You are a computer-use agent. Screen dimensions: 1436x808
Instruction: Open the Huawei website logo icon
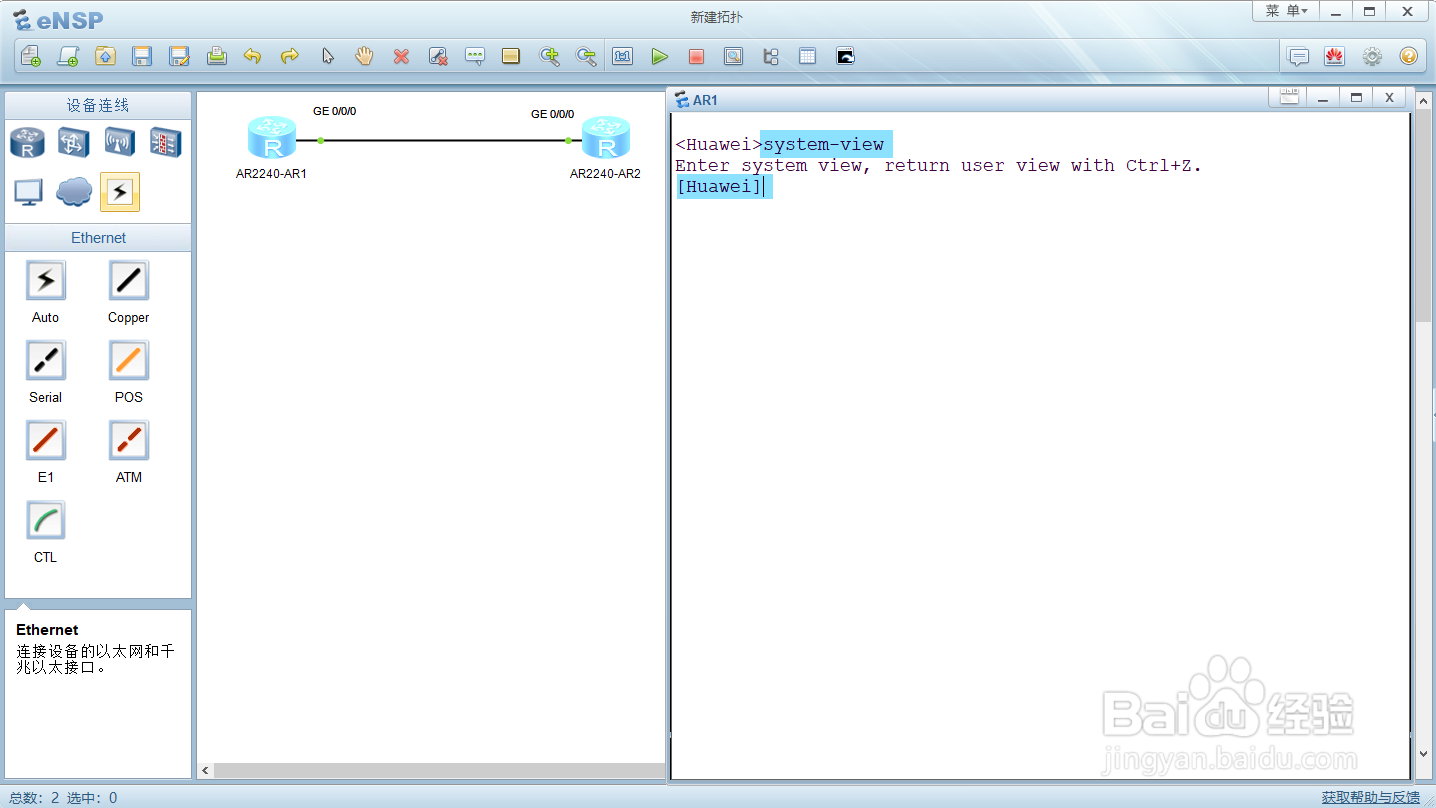pyautogui.click(x=1334, y=57)
